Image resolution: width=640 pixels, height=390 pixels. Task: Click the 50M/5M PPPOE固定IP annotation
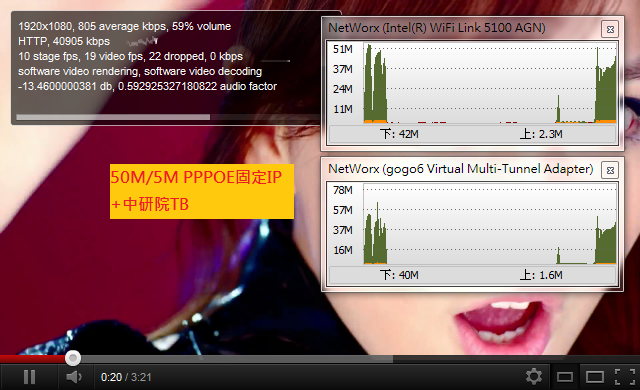pyautogui.click(x=196, y=177)
